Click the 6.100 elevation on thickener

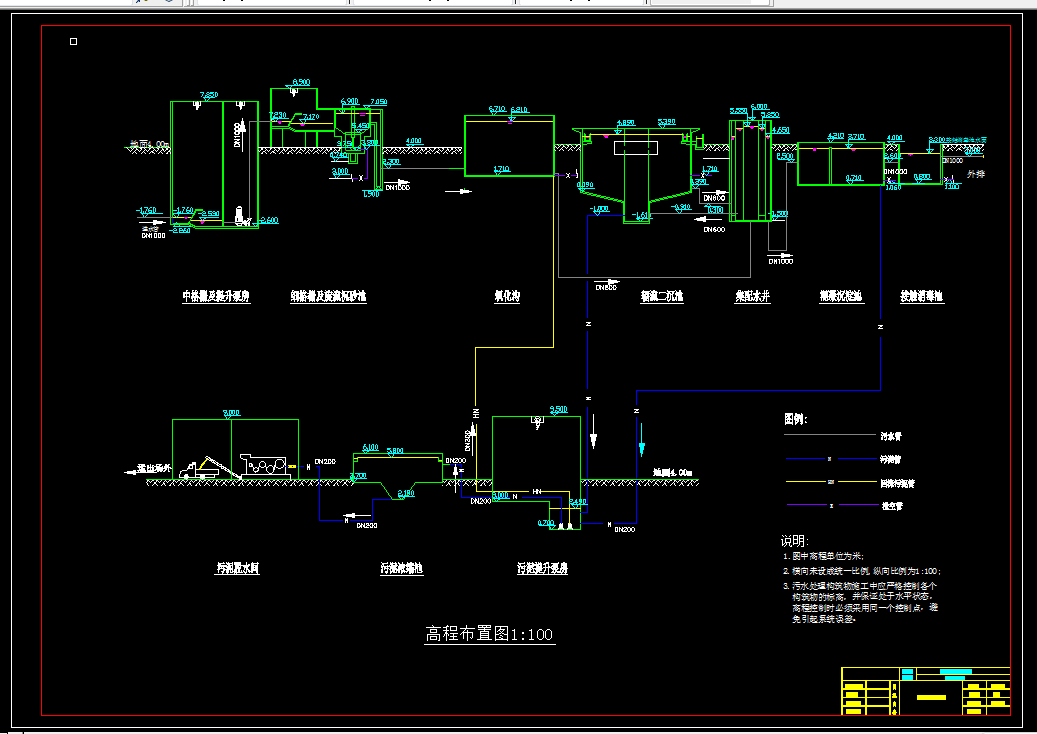pos(370,448)
